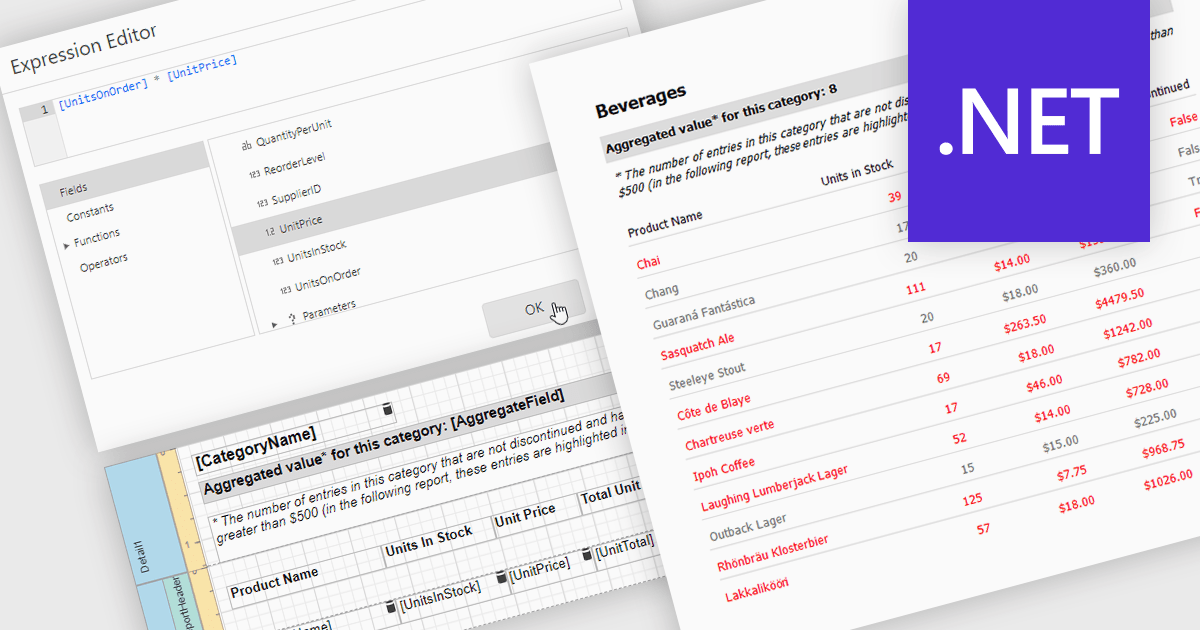Click the numeric type icon beside UnitsInStock
This screenshot has height=630, width=1200.
(278, 261)
